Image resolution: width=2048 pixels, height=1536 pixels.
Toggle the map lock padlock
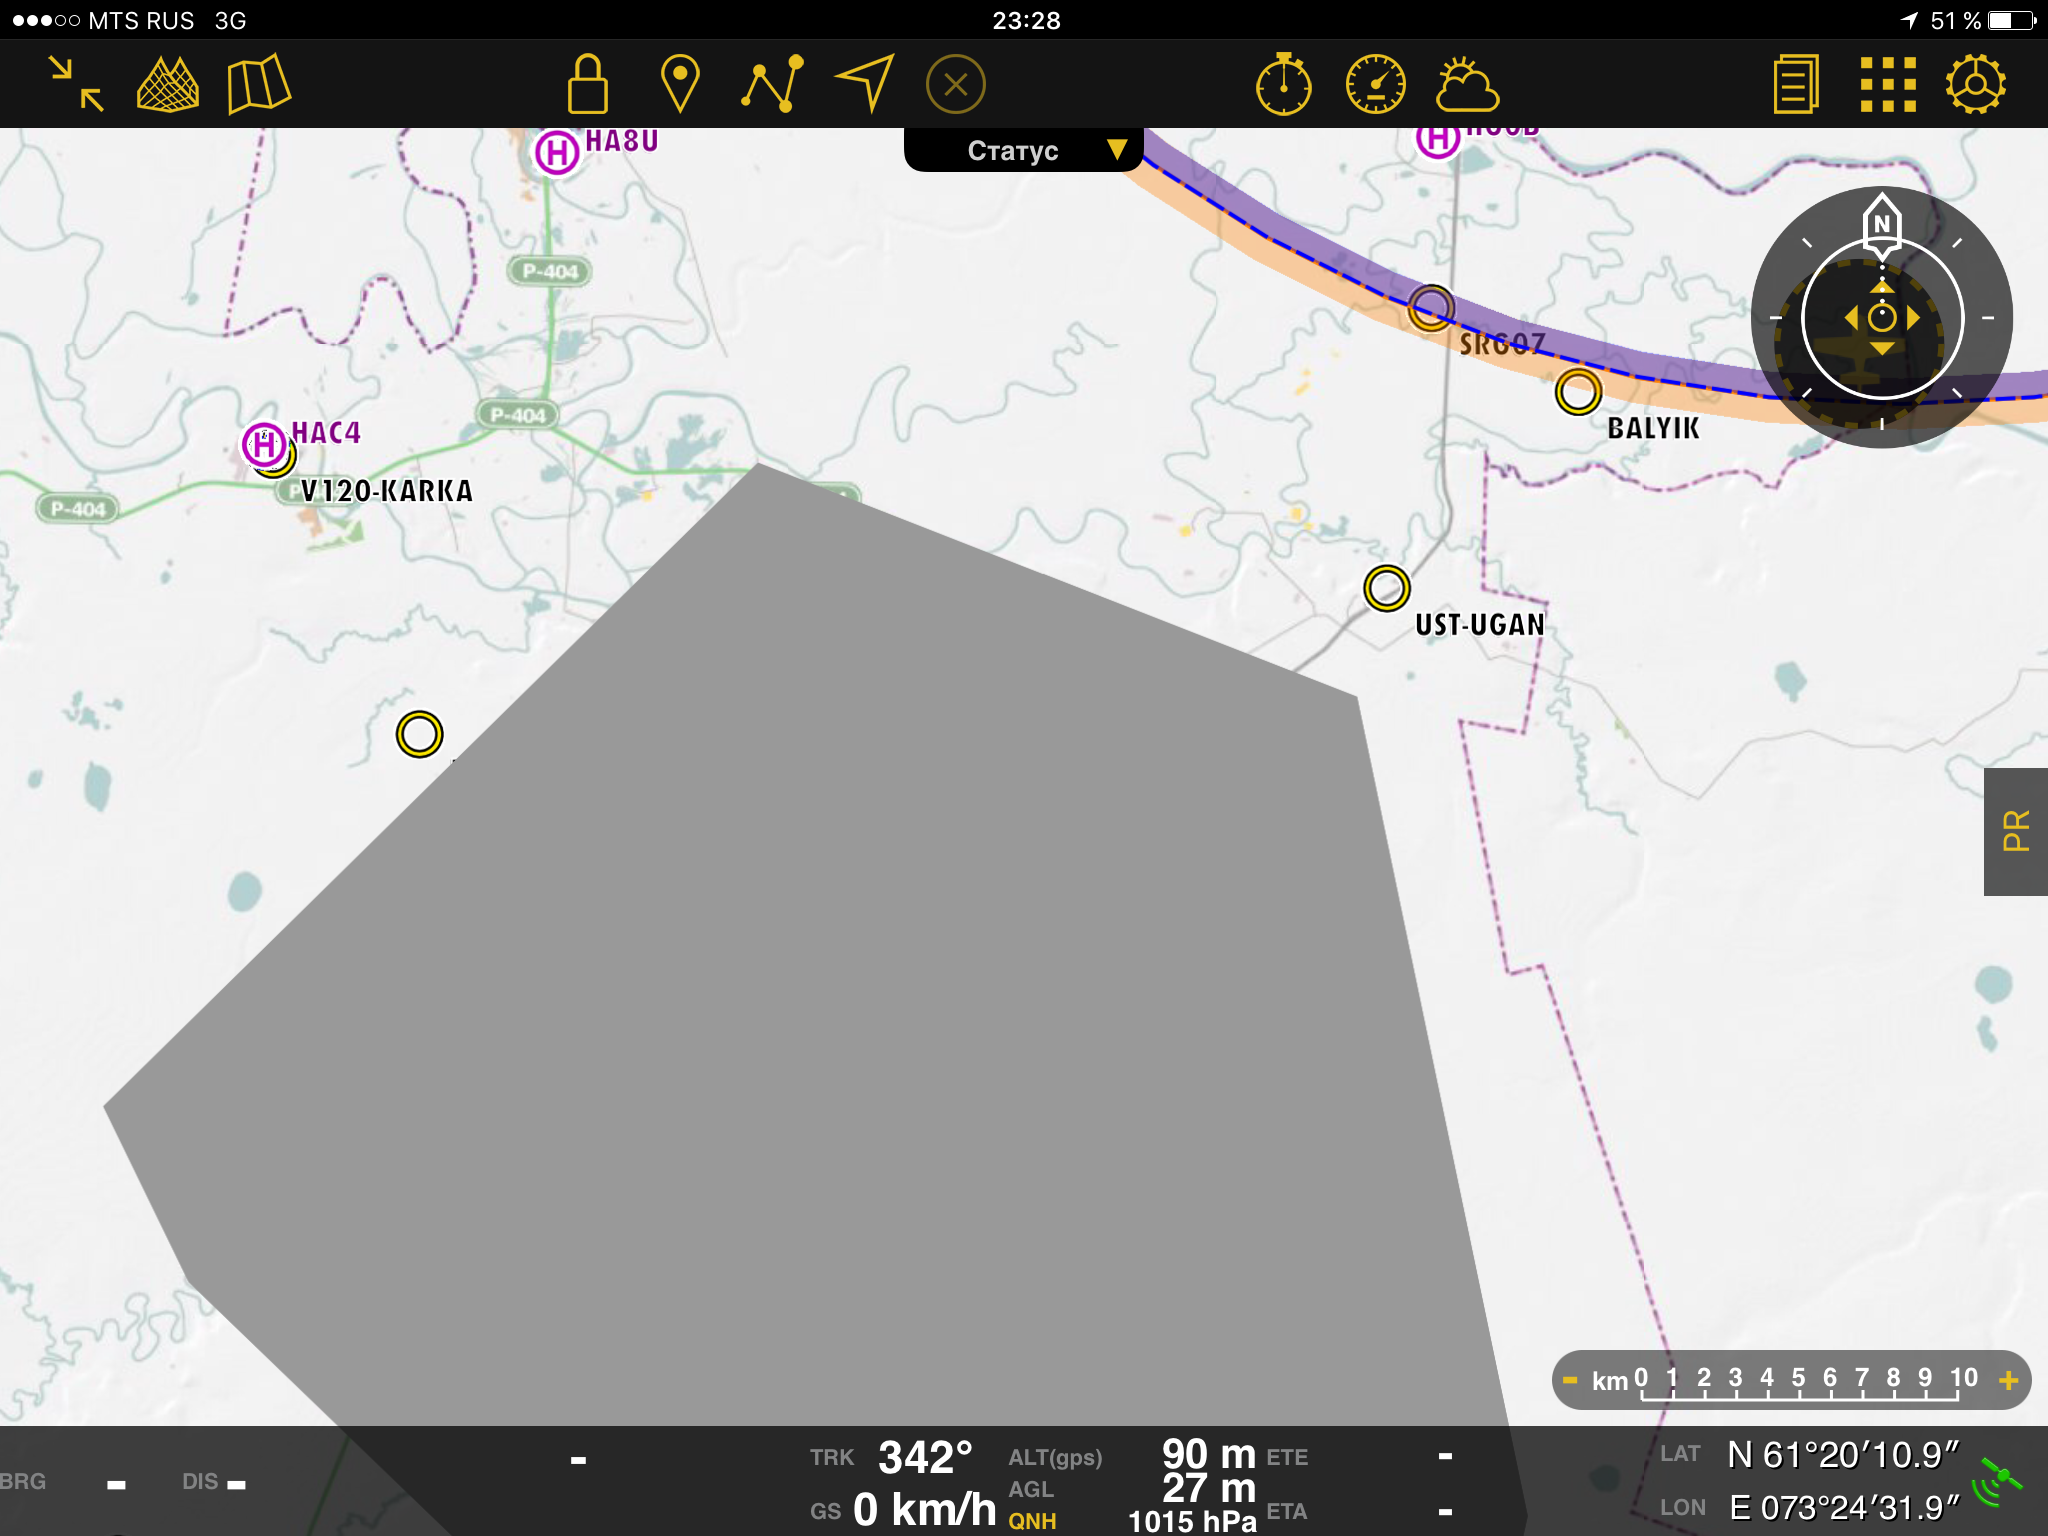[x=587, y=84]
